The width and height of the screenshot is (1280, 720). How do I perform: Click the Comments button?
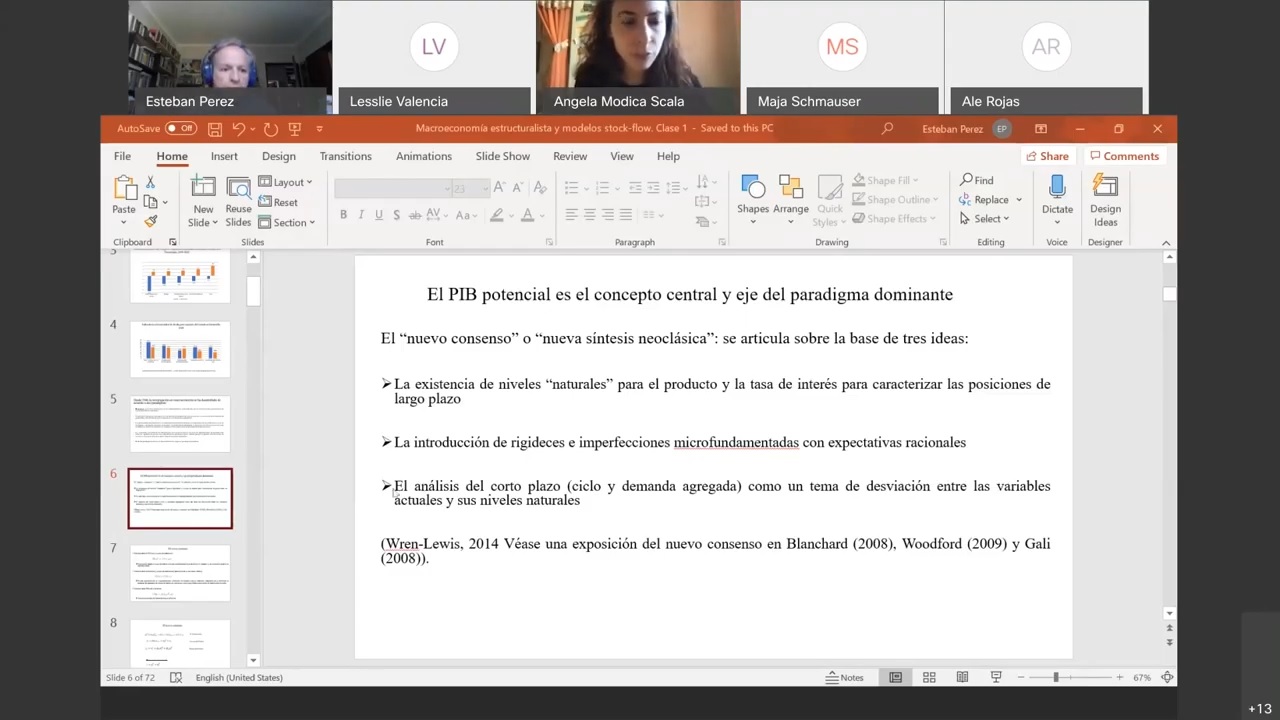click(x=1124, y=156)
